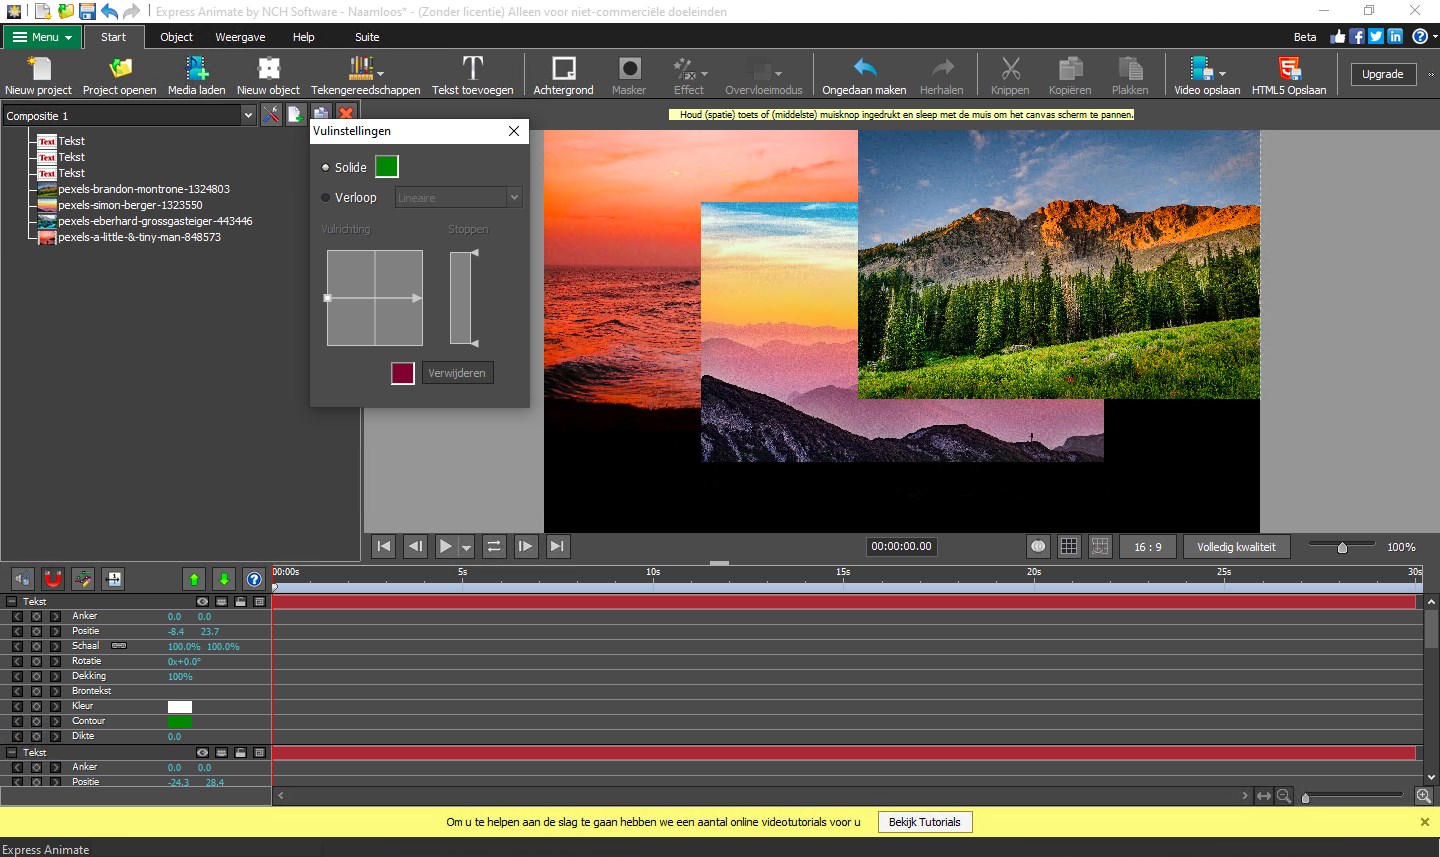This screenshot has width=1440, height=857.
Task: Select the Solide fill radio button
Action: (326, 167)
